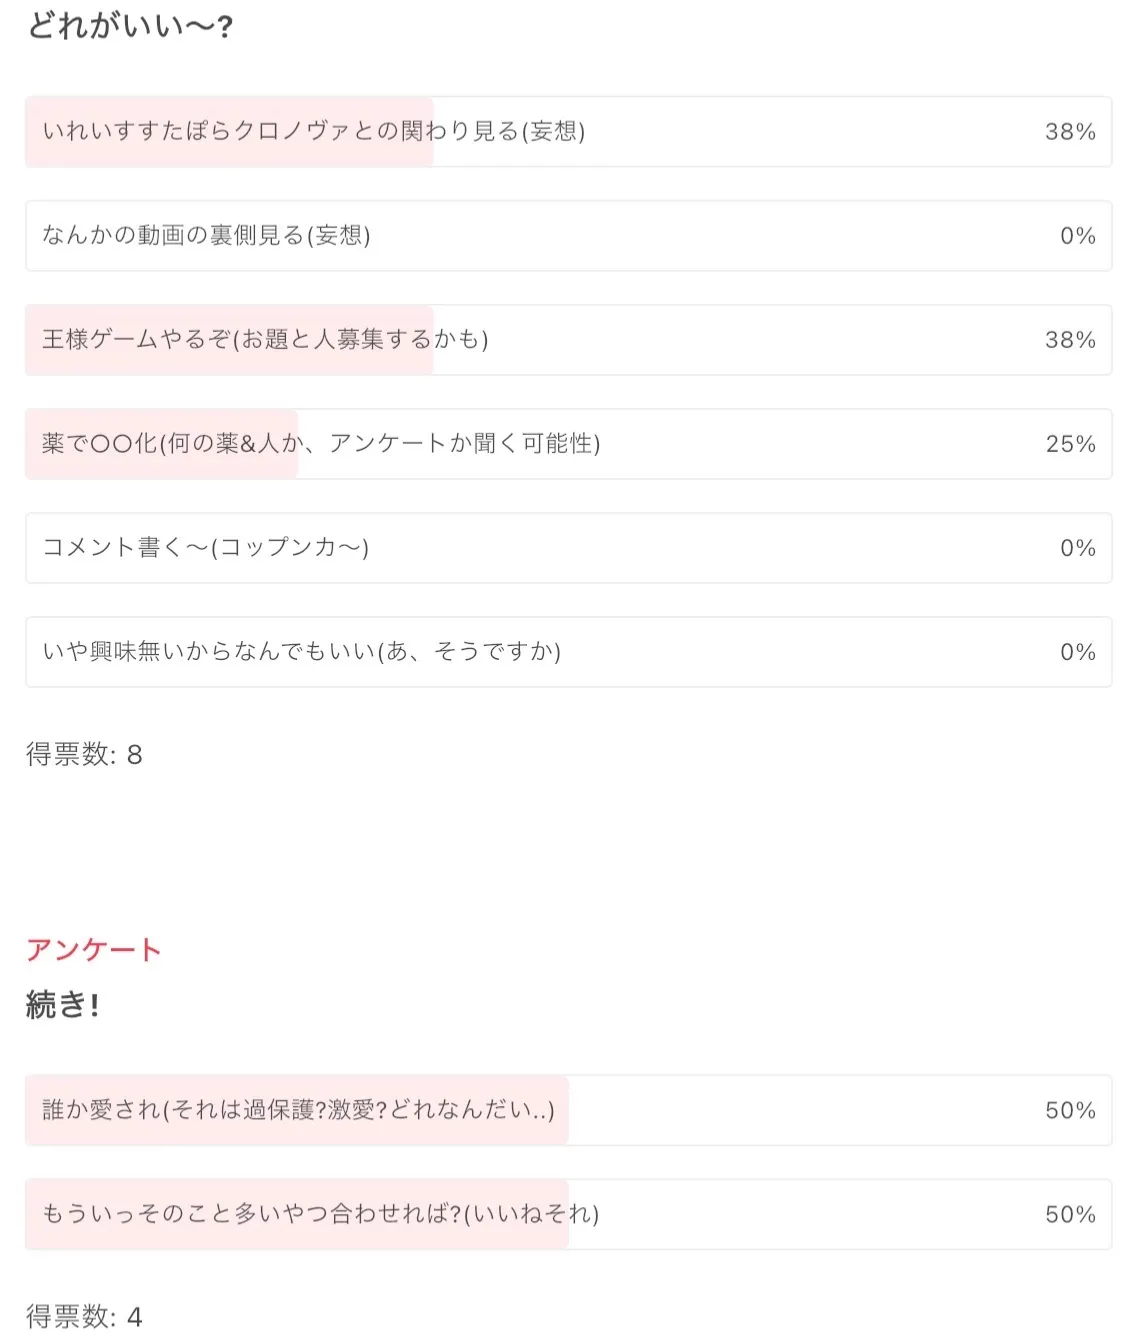This screenshot has height=1338, width=1134.
Task: Click the 得票数: 8 vote count
Action: pyautogui.click(x=84, y=755)
